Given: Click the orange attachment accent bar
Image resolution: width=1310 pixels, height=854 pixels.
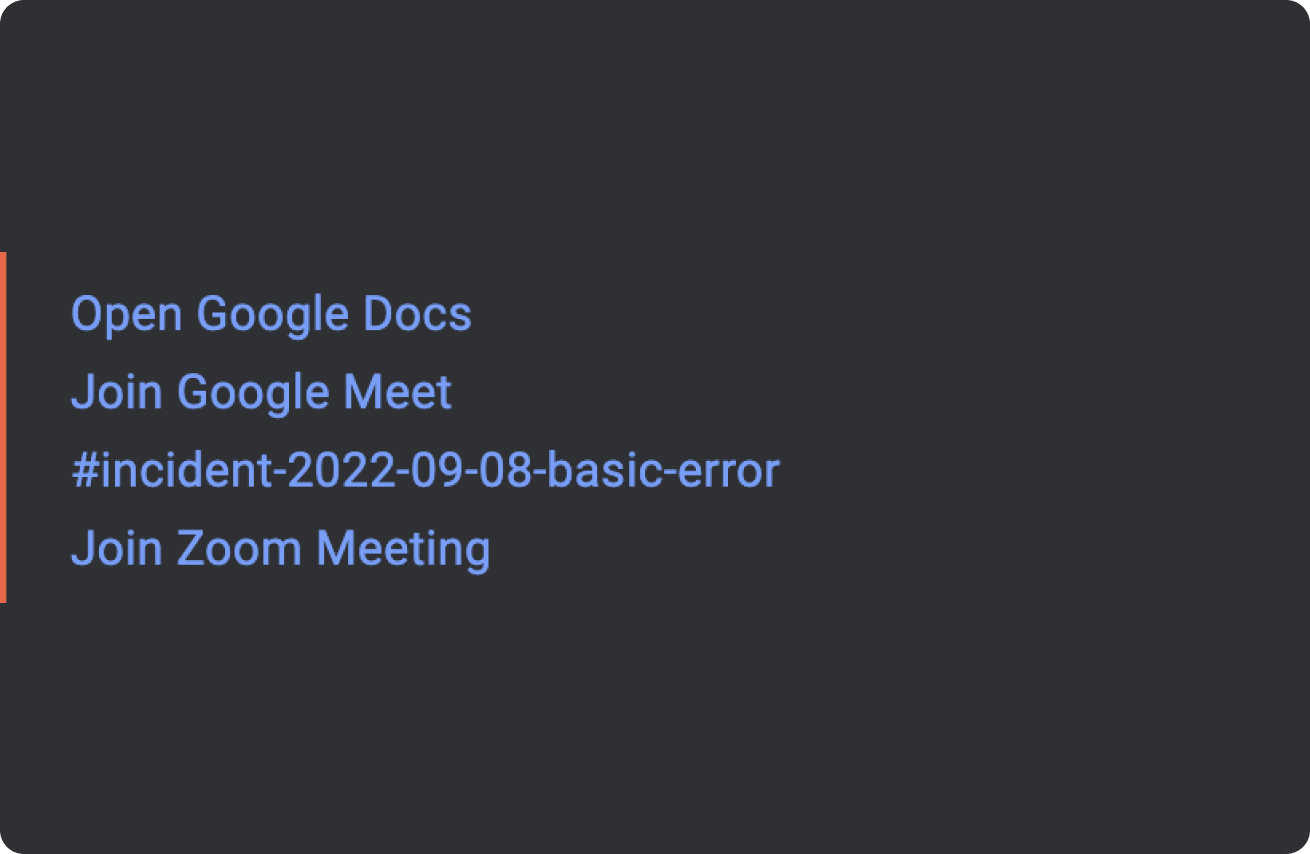Looking at the screenshot, I should 3,427.
